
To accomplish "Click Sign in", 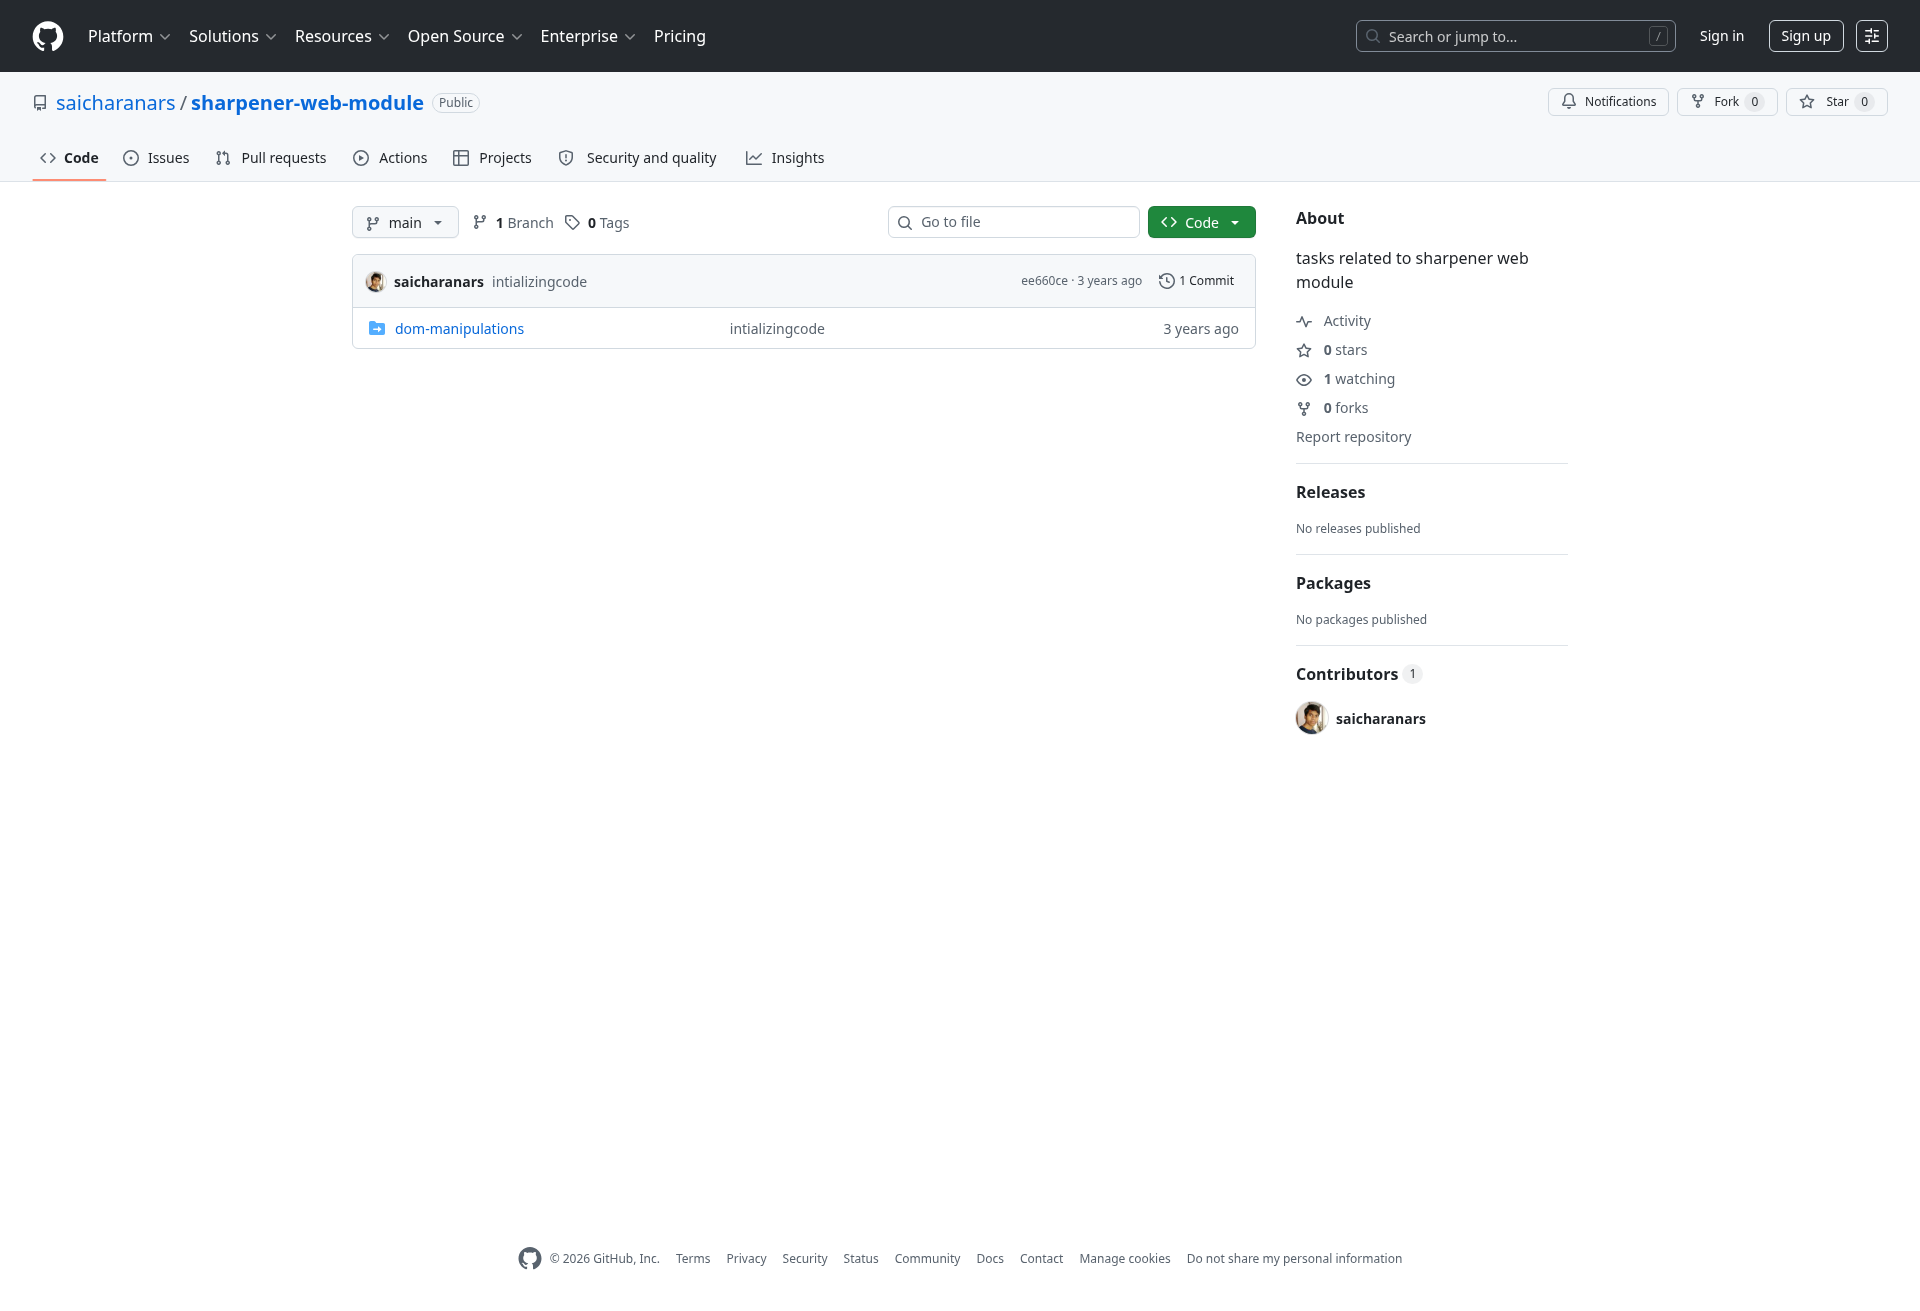I will pos(1722,36).
